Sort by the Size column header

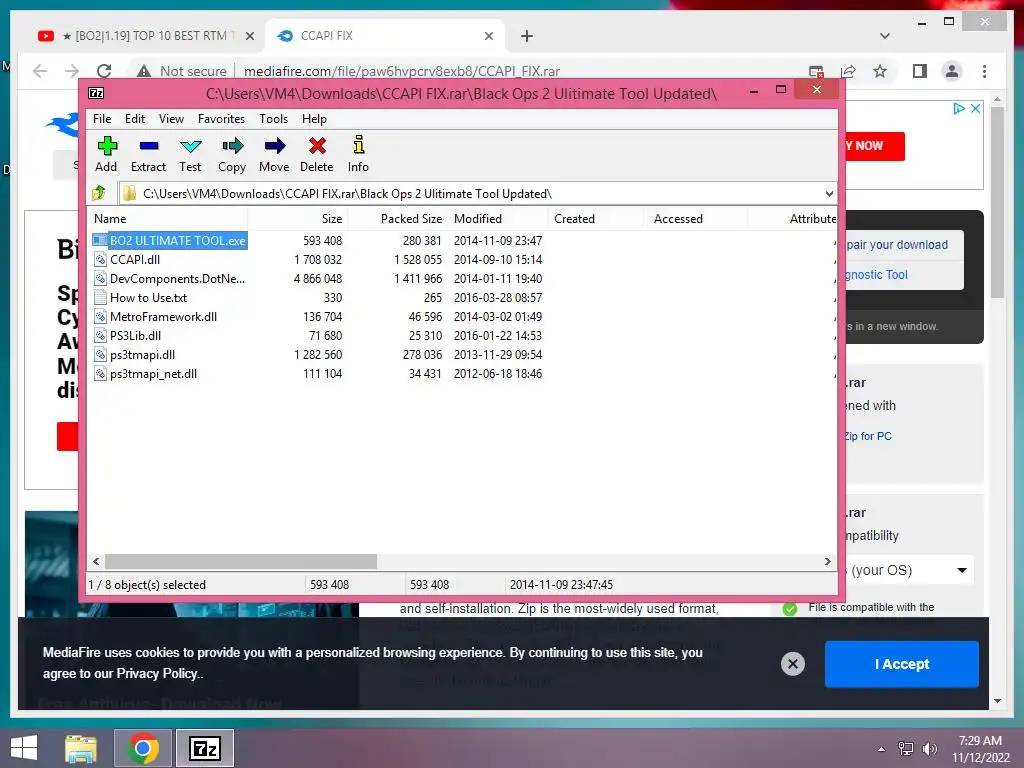click(297, 219)
